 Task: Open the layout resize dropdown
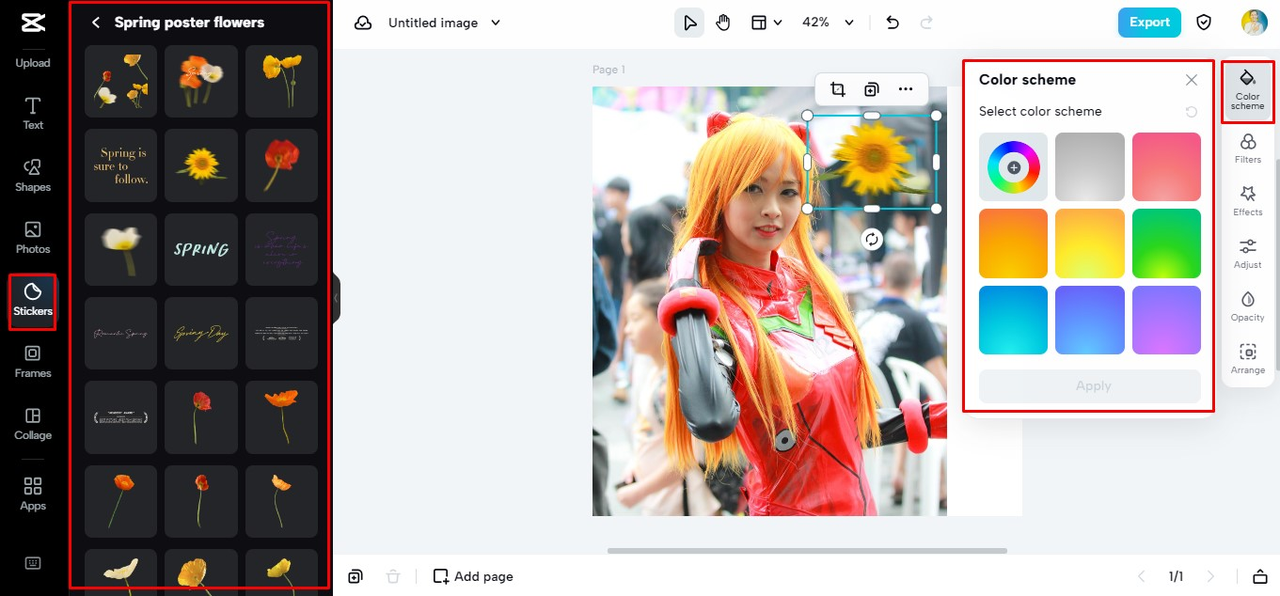pyautogui.click(x=766, y=22)
